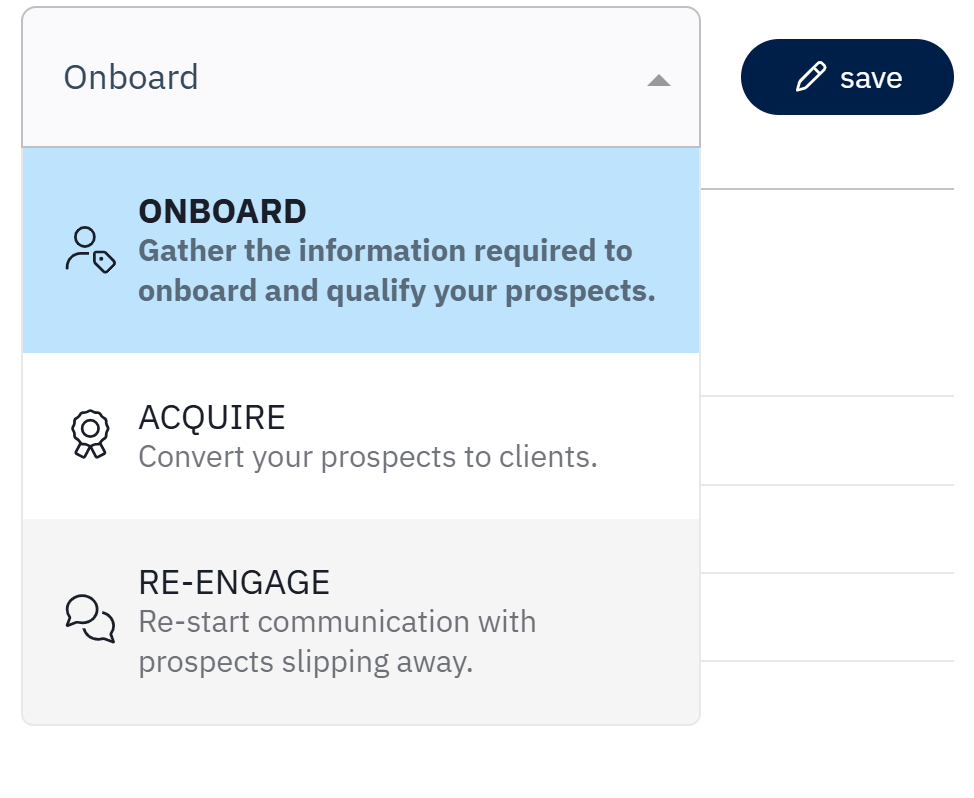Click the pencil icon on the save button
This screenshot has width=974, height=798.
810,77
